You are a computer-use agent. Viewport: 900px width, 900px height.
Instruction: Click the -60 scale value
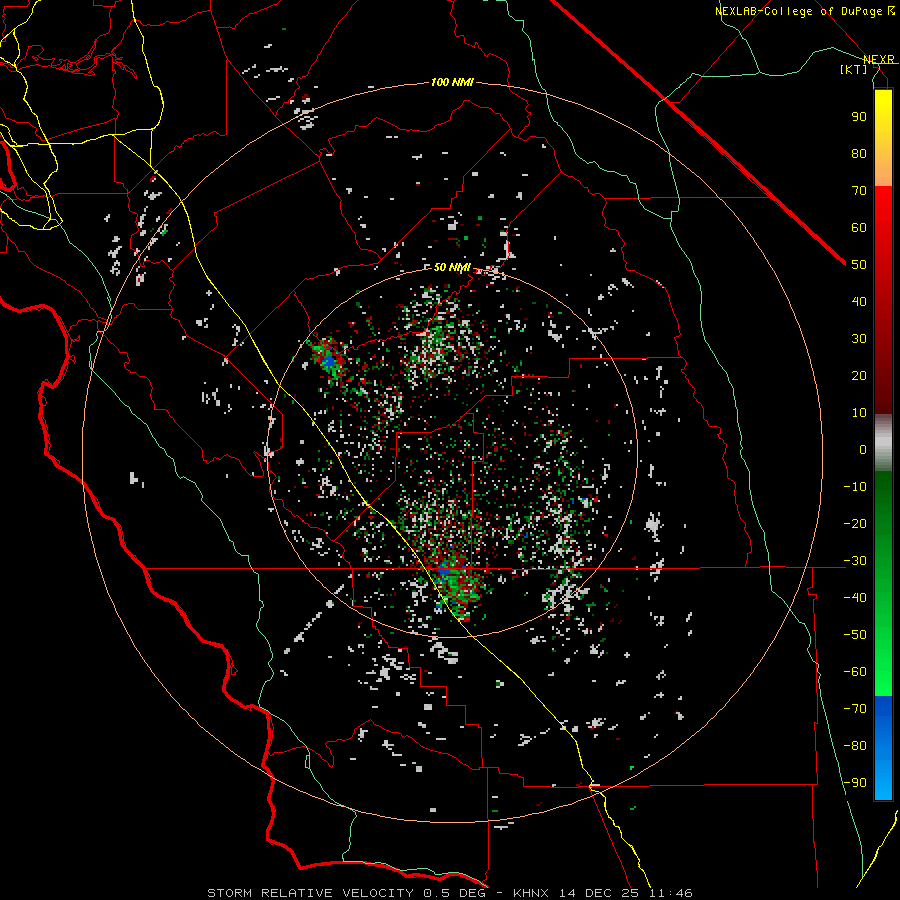point(855,672)
